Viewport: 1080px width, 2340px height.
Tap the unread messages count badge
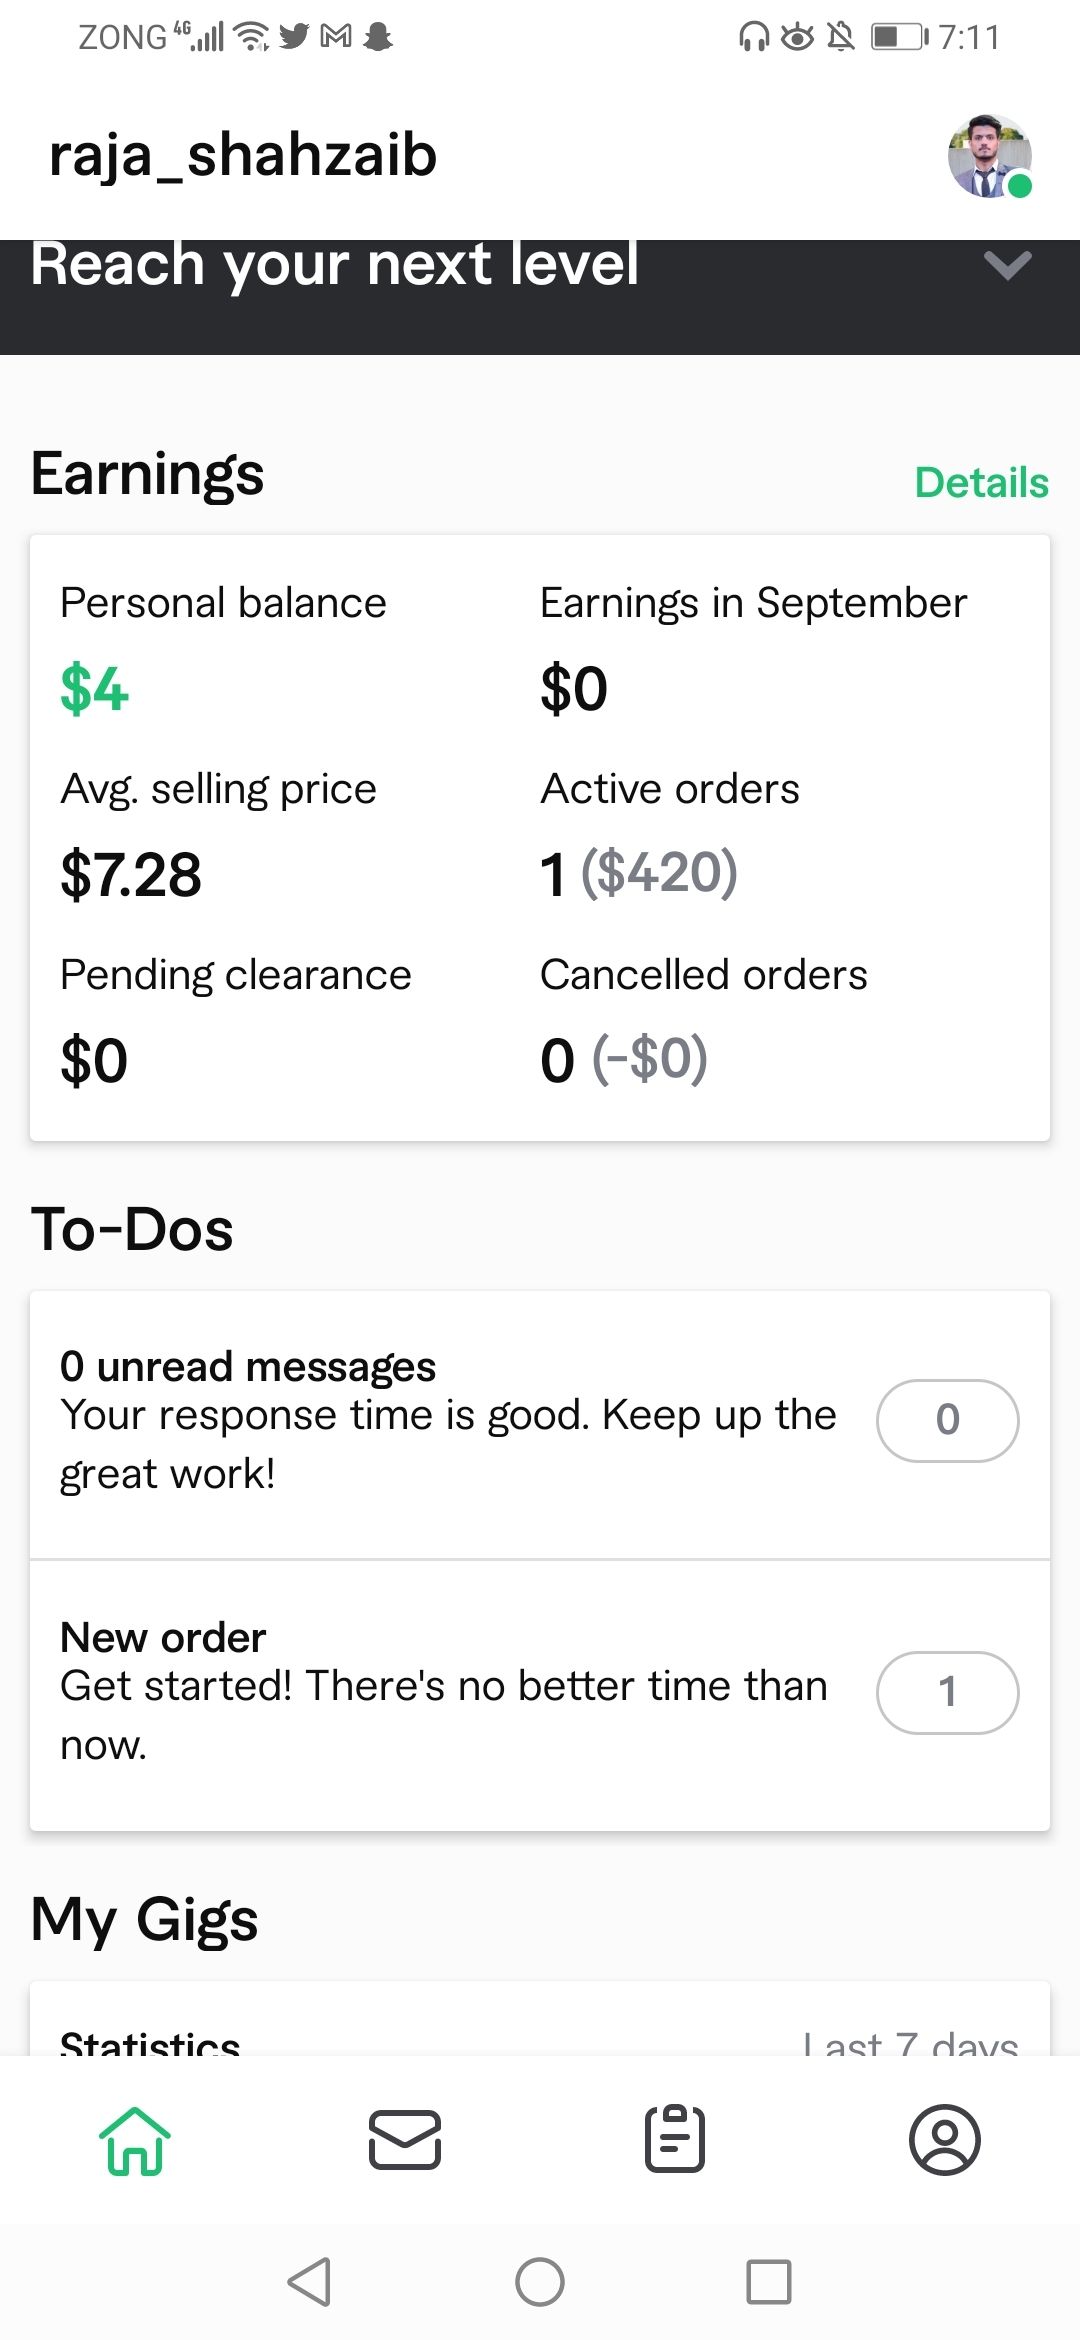coord(948,1420)
